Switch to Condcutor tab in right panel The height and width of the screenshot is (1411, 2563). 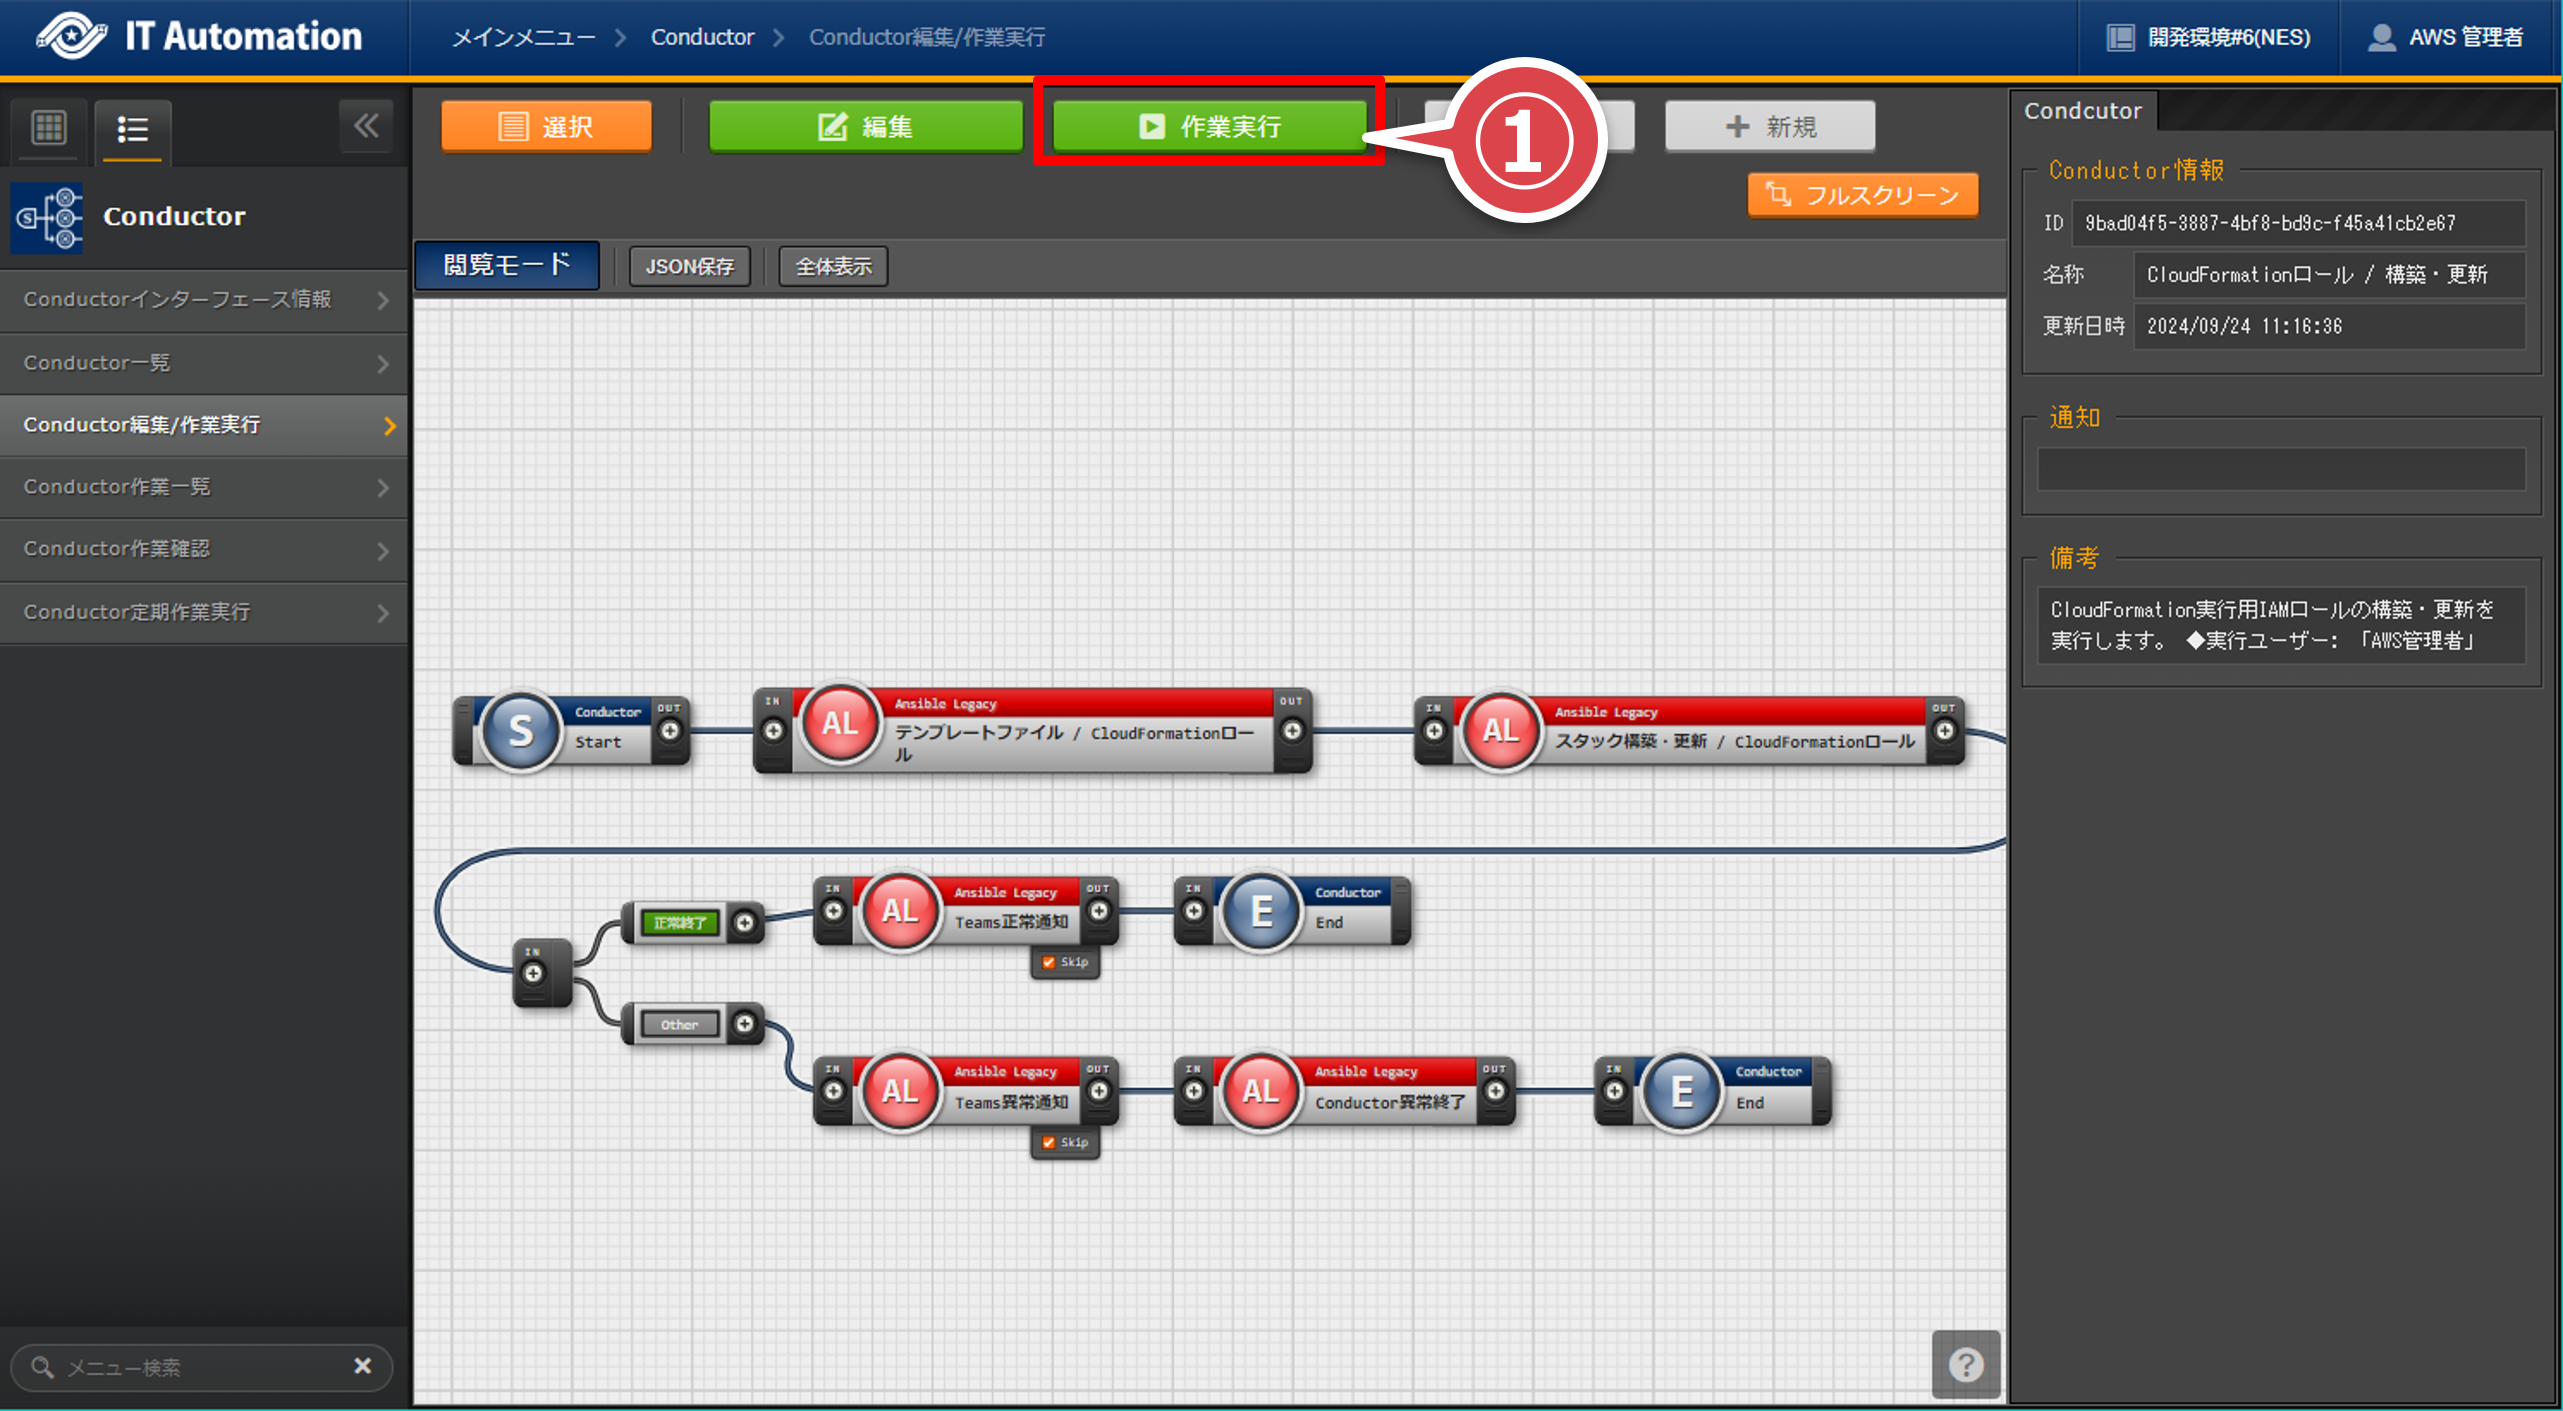click(x=2082, y=111)
